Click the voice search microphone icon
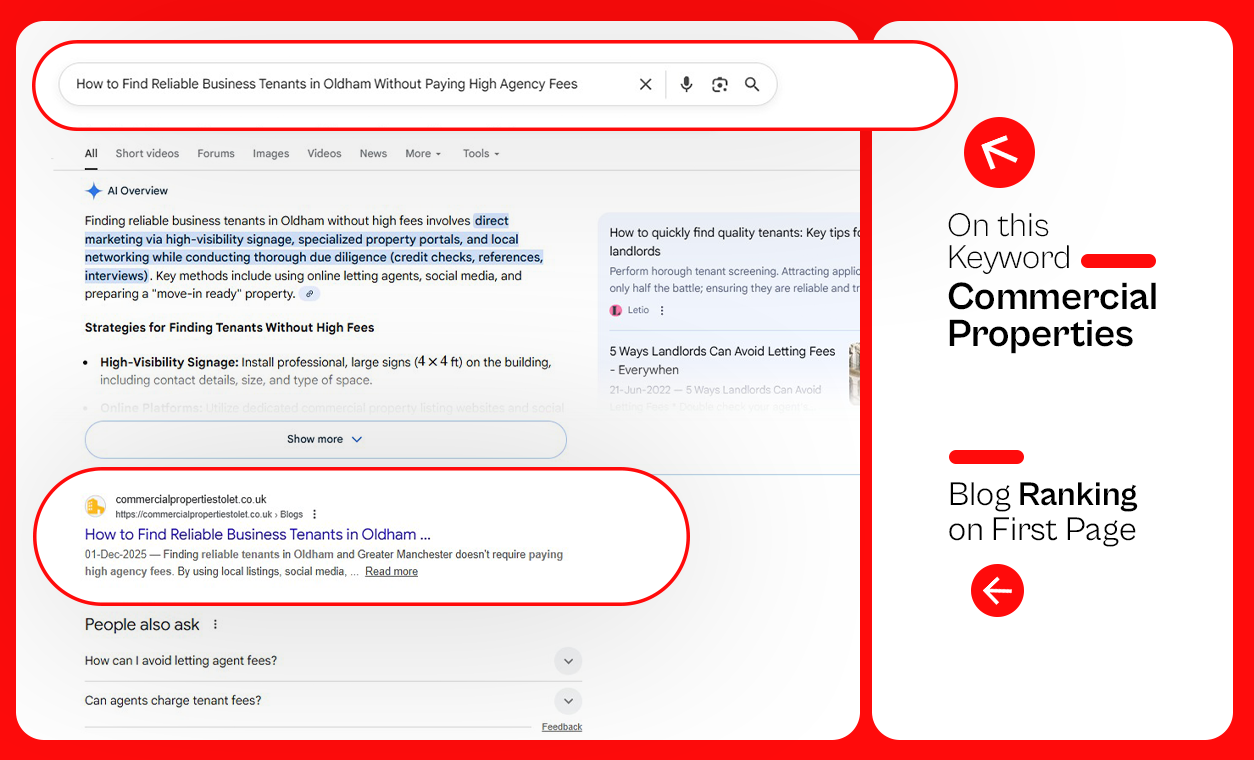This screenshot has width=1254, height=760. click(x=686, y=85)
